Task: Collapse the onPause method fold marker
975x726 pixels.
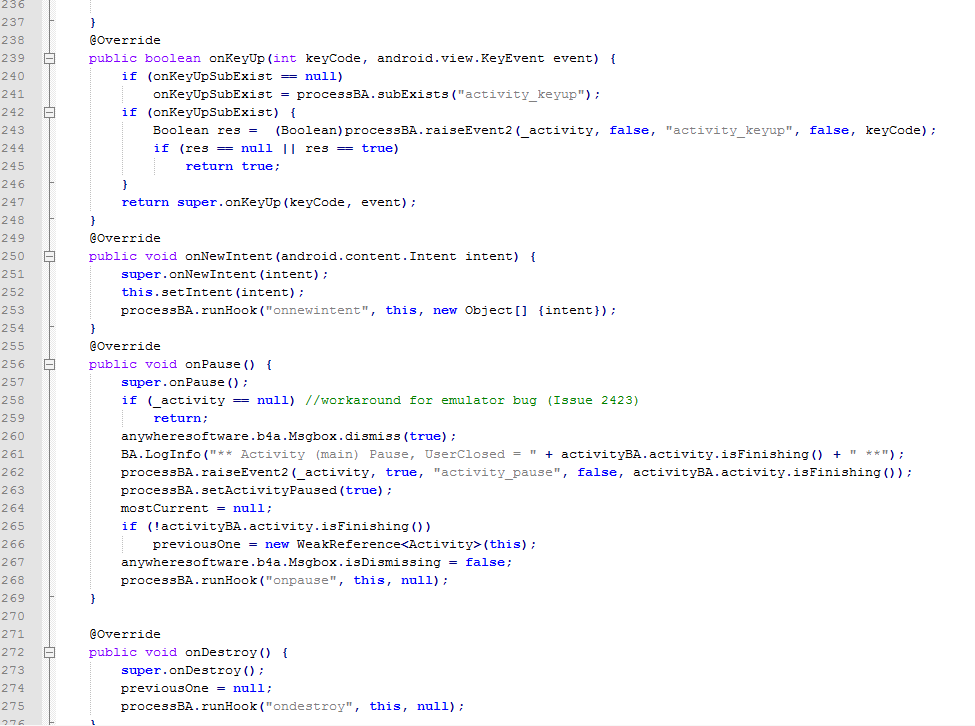Action: tap(50, 364)
